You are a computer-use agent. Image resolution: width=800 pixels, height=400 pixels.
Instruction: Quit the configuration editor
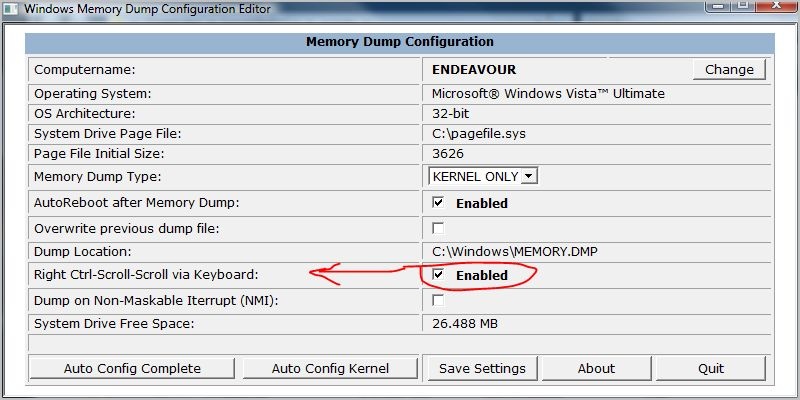(711, 368)
